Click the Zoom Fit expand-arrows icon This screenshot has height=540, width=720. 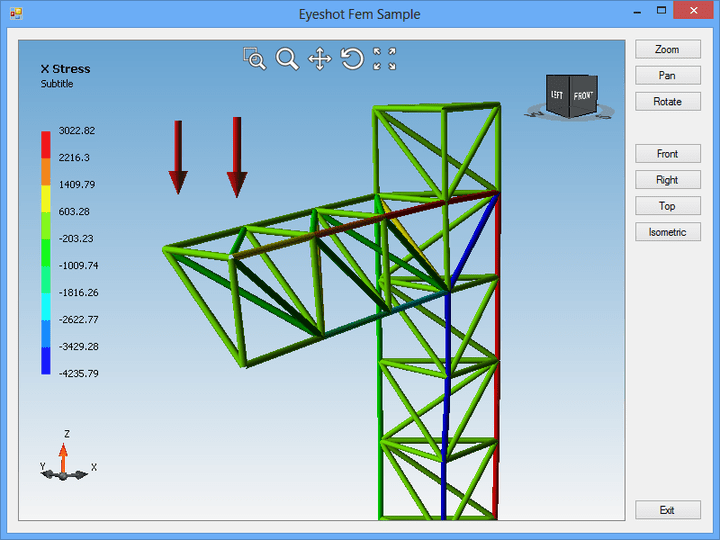click(384, 59)
